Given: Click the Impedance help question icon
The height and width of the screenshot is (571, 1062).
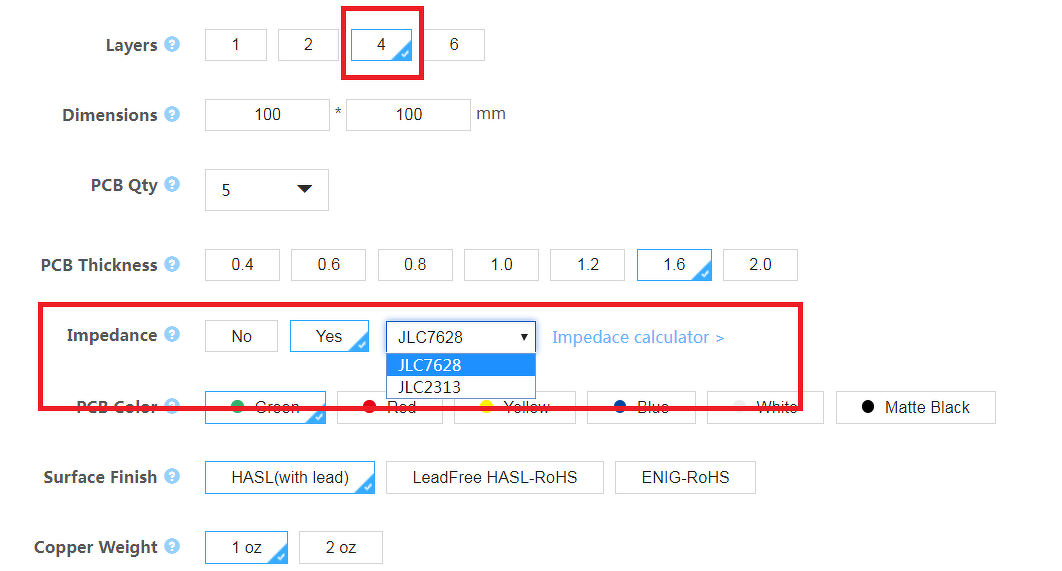Looking at the screenshot, I should pos(172,335).
